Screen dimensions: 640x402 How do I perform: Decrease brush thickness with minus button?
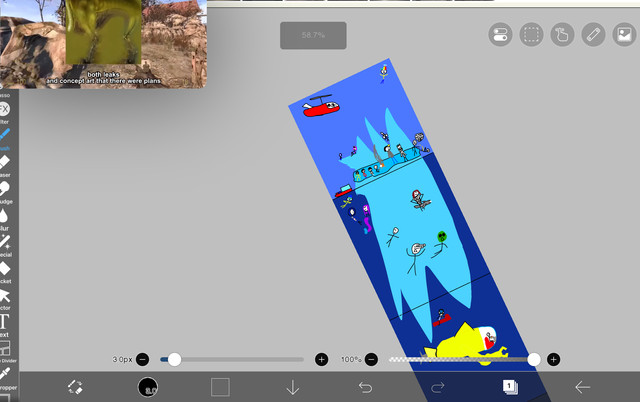(142, 360)
